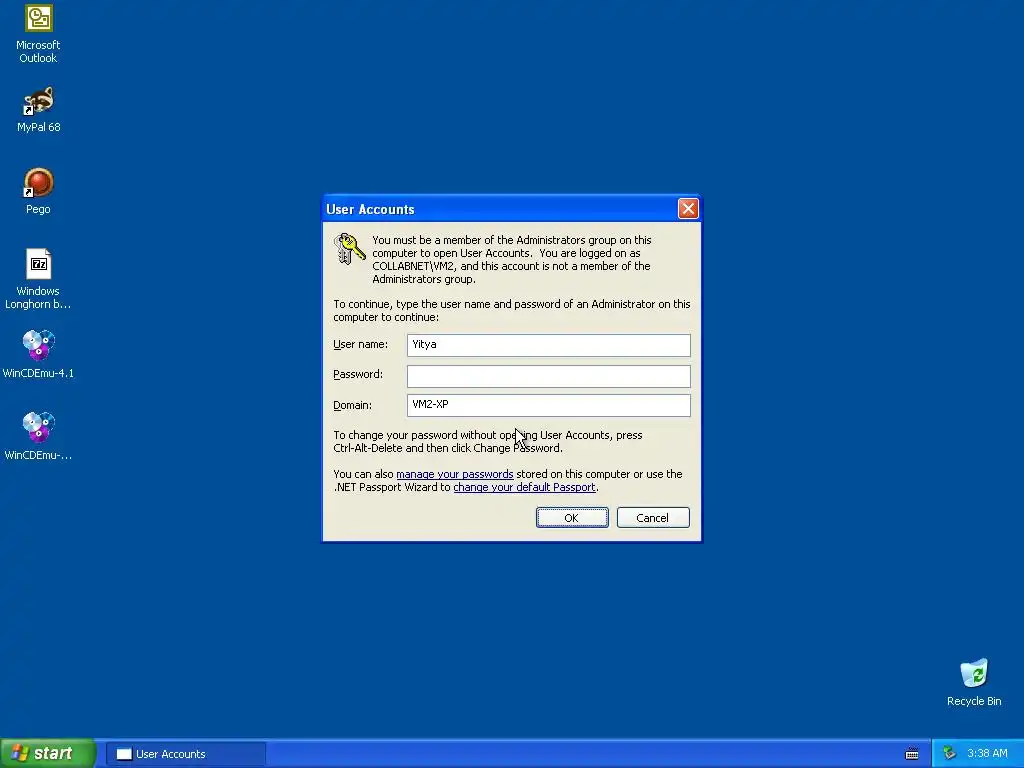The height and width of the screenshot is (768, 1024).
Task: Select the Pego desktop shortcut
Action: [38, 191]
